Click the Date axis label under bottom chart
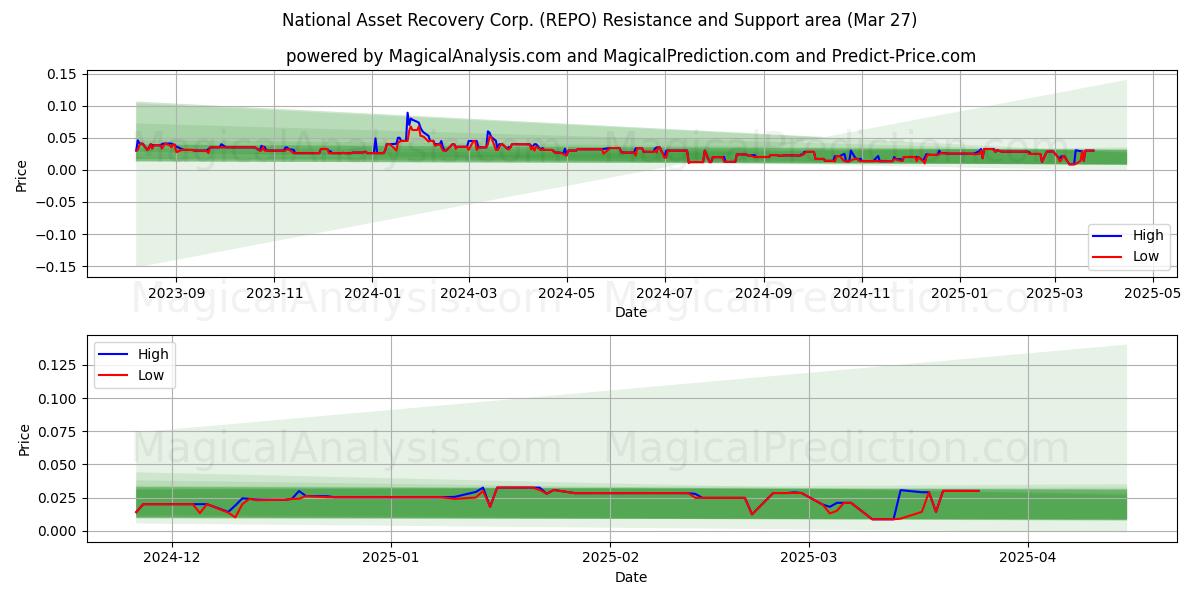The height and width of the screenshot is (600, 1200). (x=631, y=578)
